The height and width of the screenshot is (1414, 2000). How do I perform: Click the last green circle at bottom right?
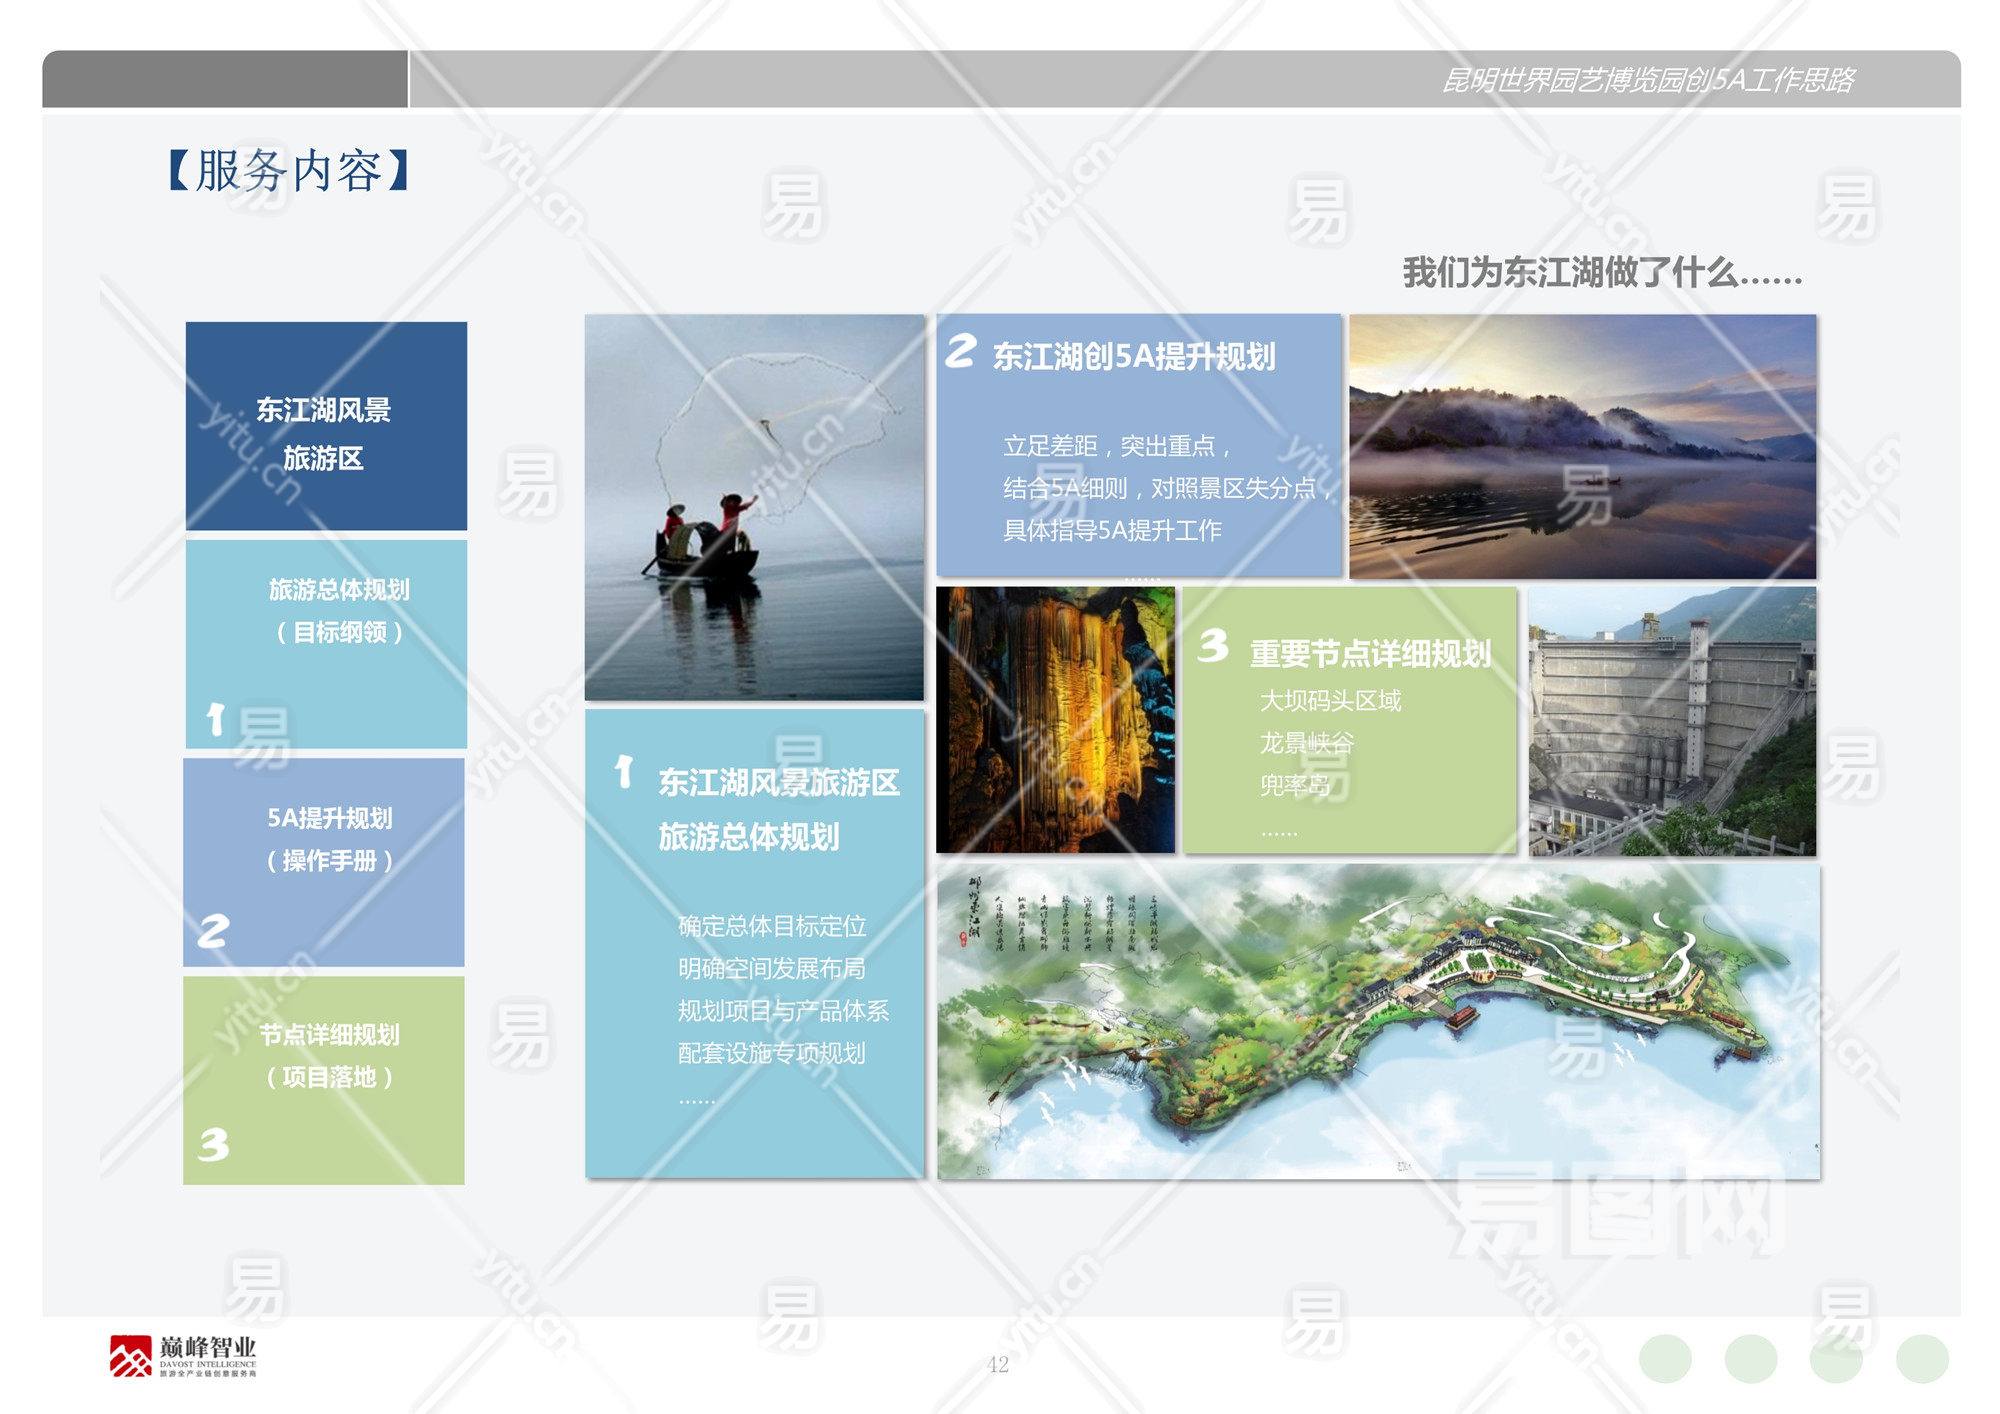coord(1922,1359)
